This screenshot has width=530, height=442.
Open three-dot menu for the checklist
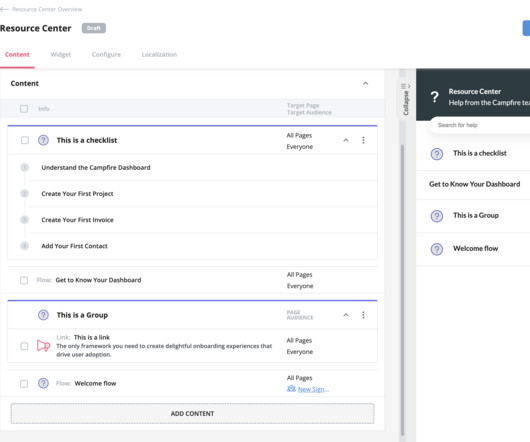point(363,140)
